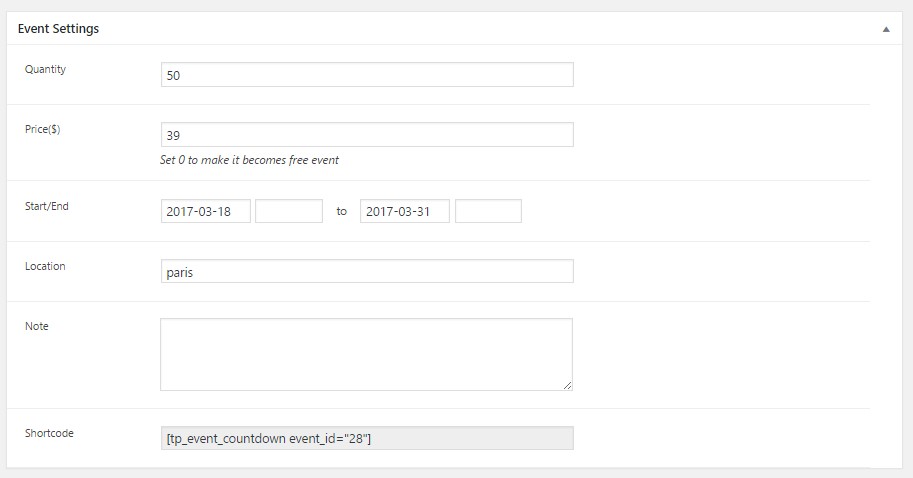The image size is (913, 478).
Task: Collapse the Event Settings panel arrow
Action: 886,30
